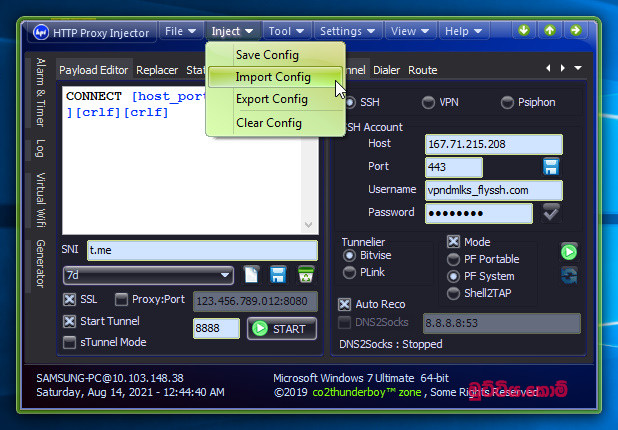
Task: Open the 7d dropdown list
Action: 148,275
